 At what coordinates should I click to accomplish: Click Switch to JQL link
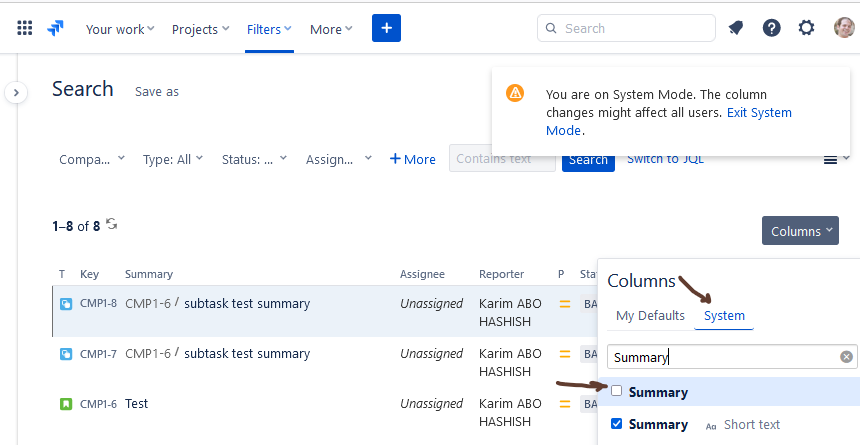pyautogui.click(x=665, y=160)
